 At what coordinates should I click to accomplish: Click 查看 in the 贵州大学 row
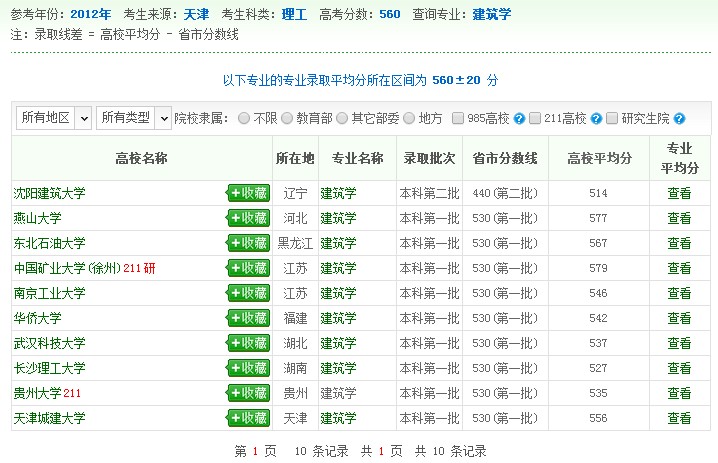[x=679, y=393]
